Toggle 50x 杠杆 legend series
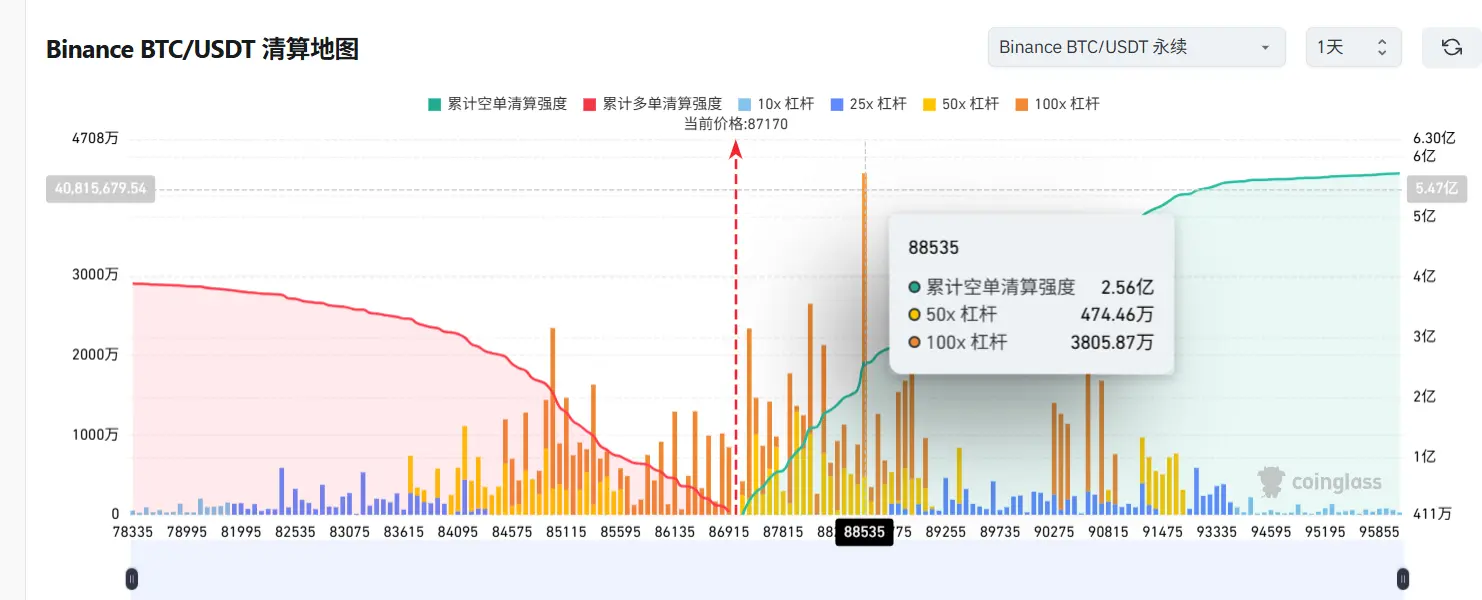Screen dimensions: 1482x600 960,103
